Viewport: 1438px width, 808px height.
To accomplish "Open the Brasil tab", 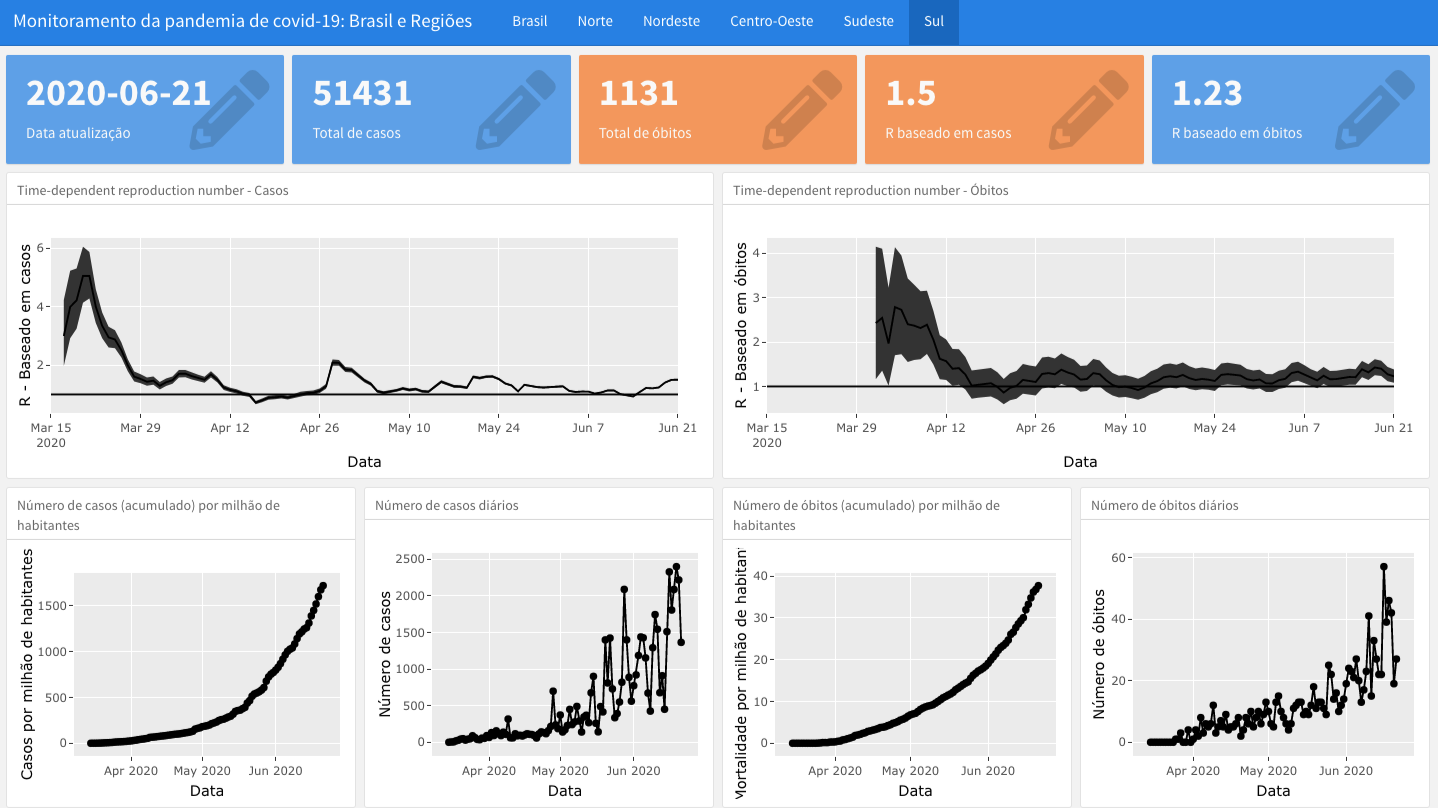I will [529, 21].
